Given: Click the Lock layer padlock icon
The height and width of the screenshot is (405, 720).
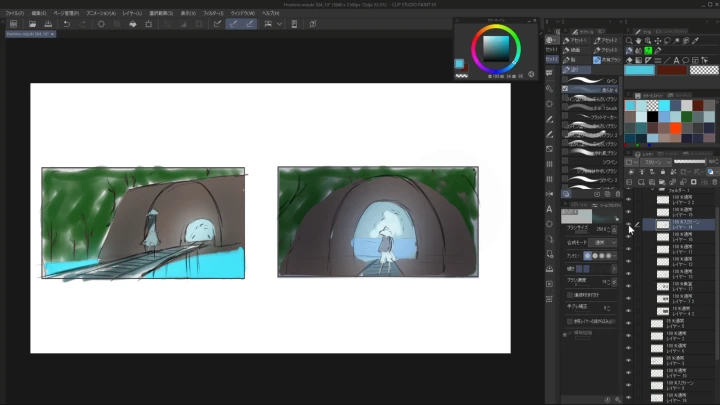Looking at the screenshot, I should point(663,172).
